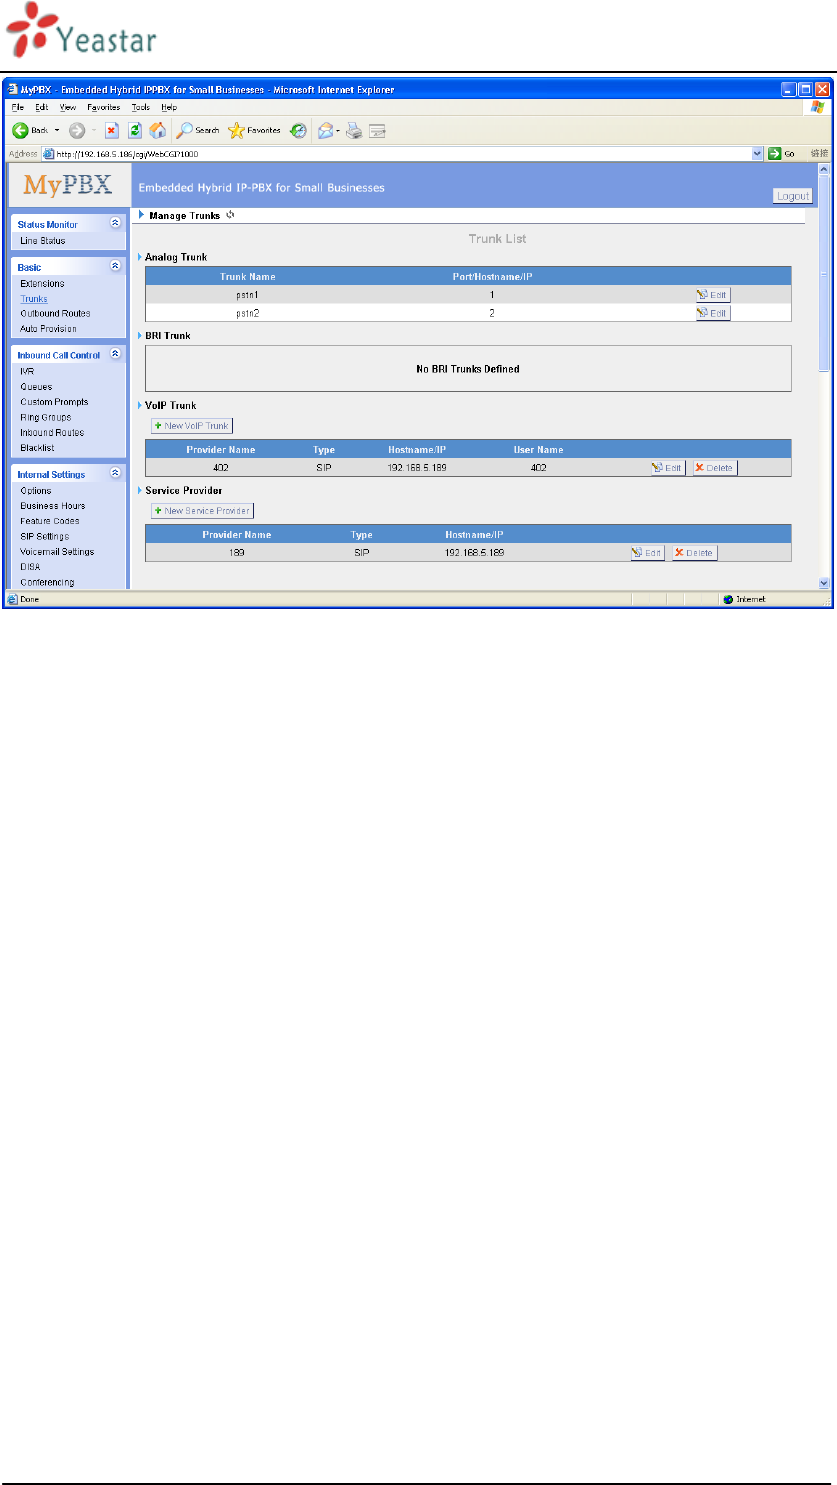The width and height of the screenshot is (837, 1485).
Task: Open the View menu
Action: pos(68,107)
